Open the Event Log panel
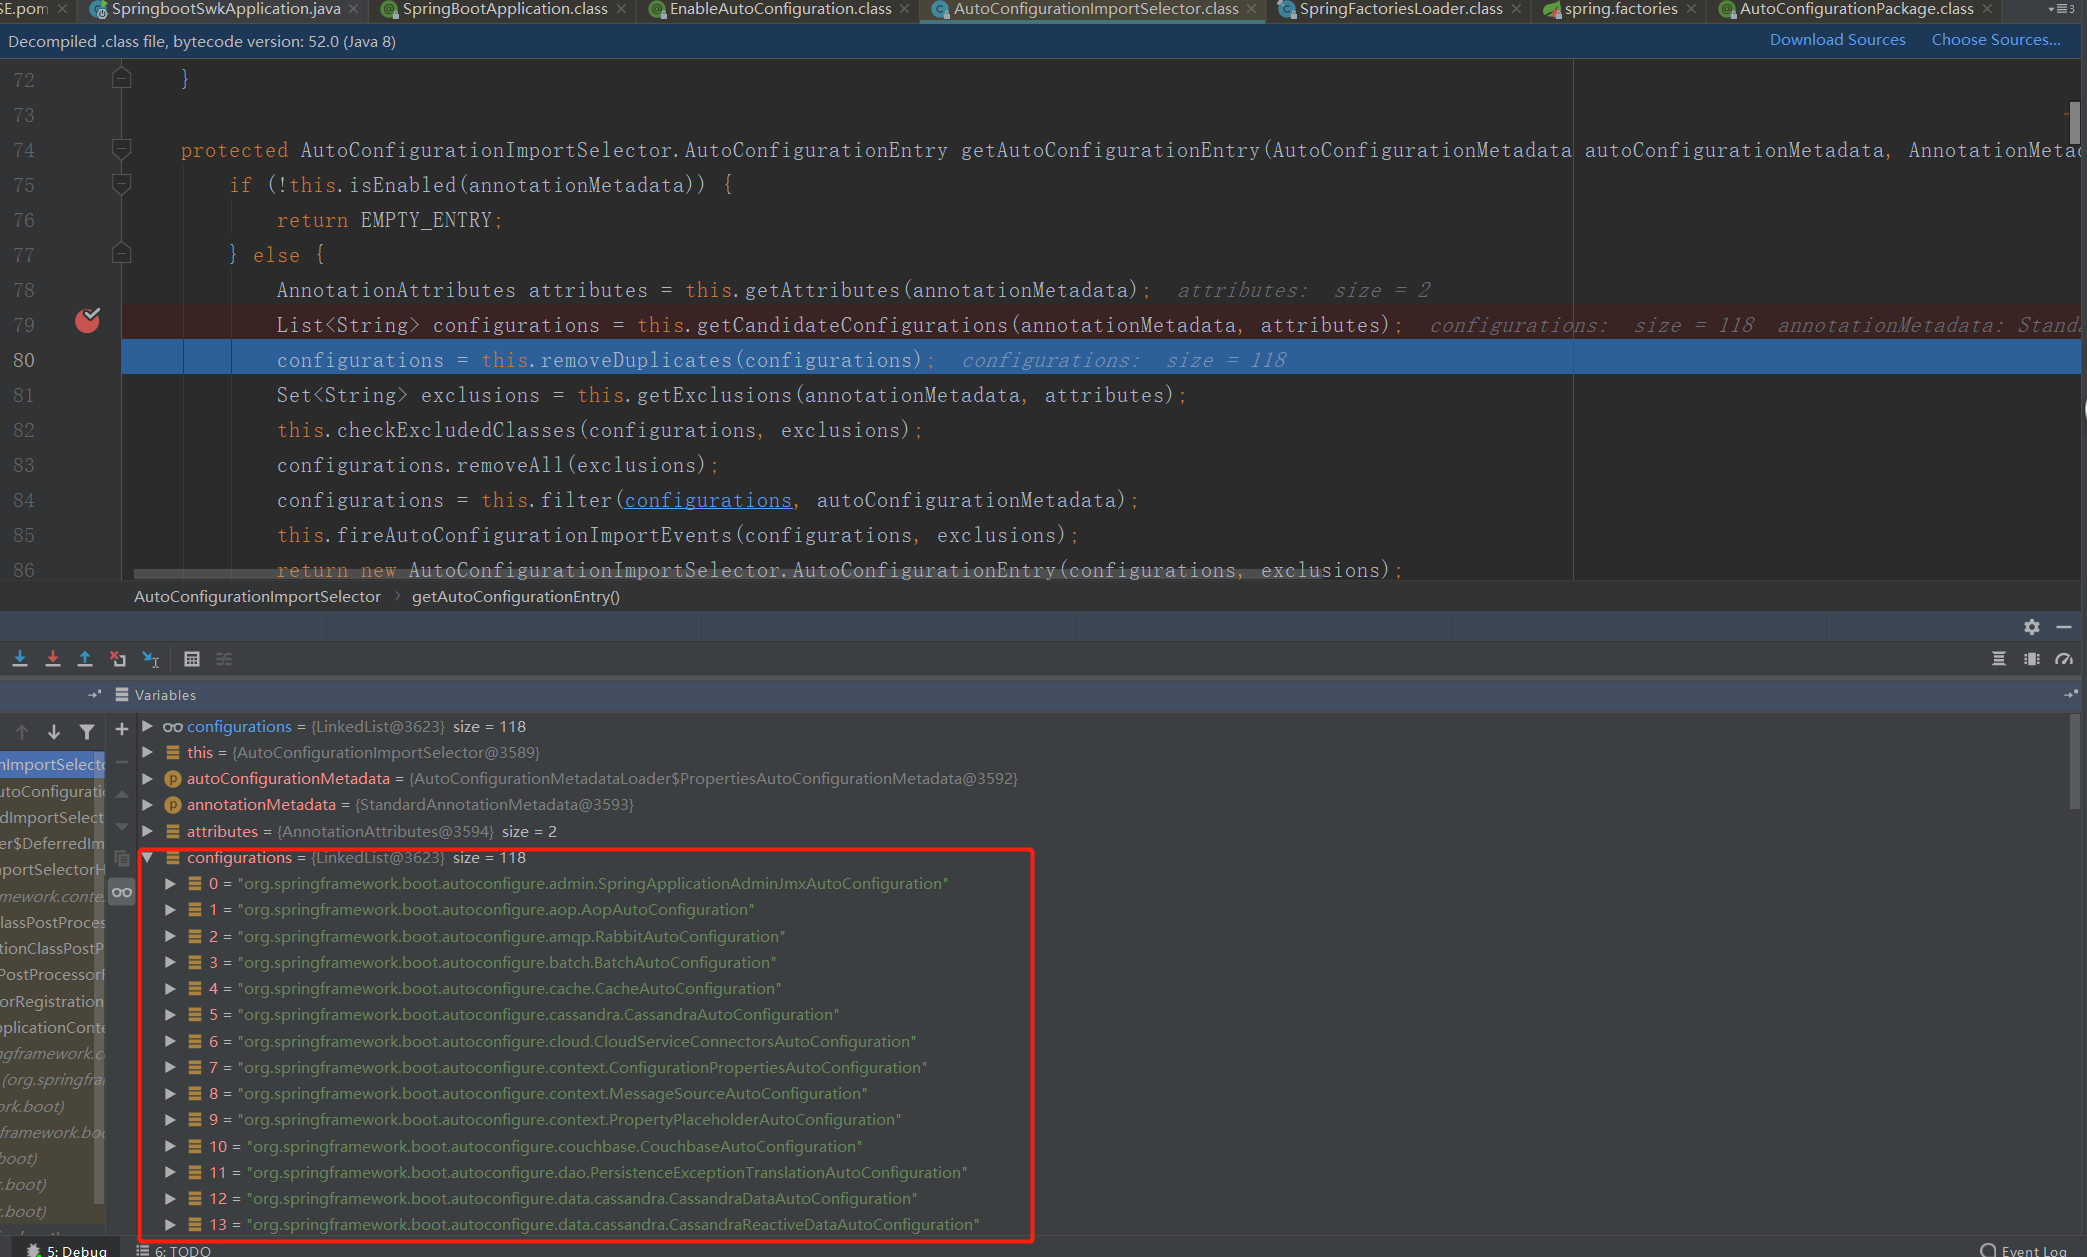 tap(2024, 1250)
